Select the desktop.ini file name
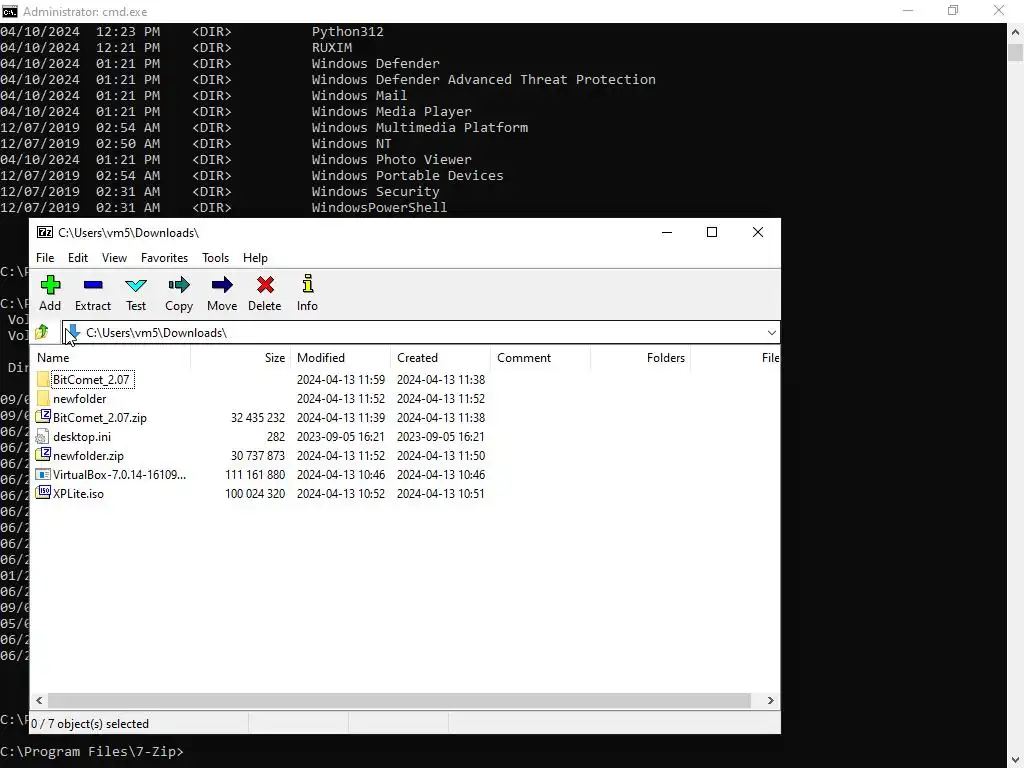This screenshot has width=1024, height=768. coord(82,437)
